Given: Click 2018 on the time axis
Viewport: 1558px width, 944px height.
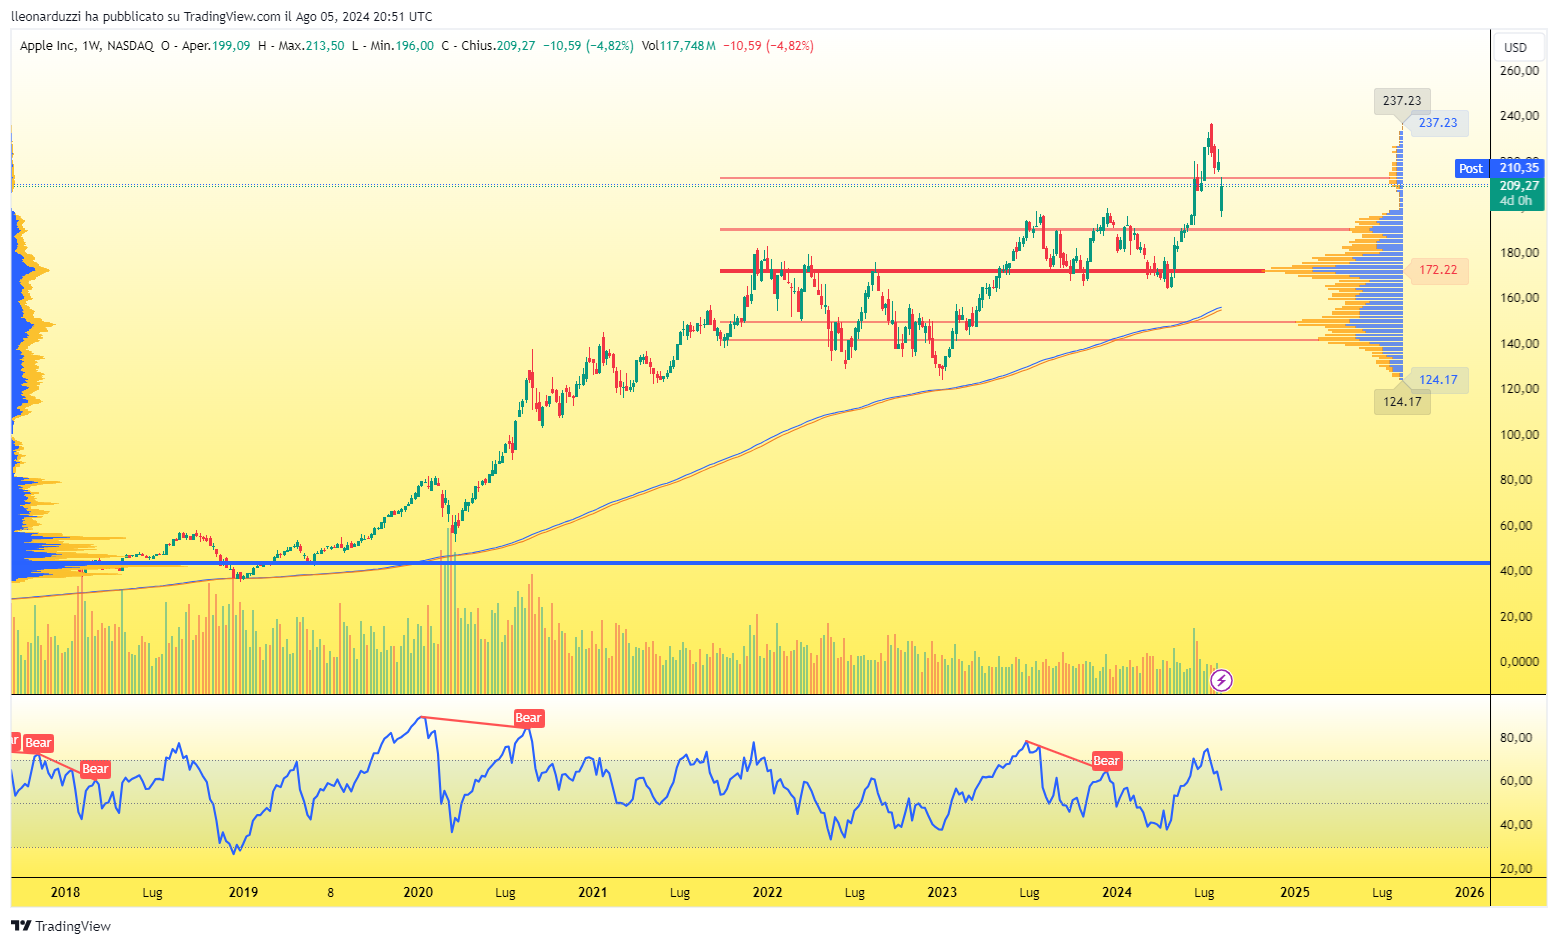Looking at the screenshot, I should pyautogui.click(x=65, y=893).
